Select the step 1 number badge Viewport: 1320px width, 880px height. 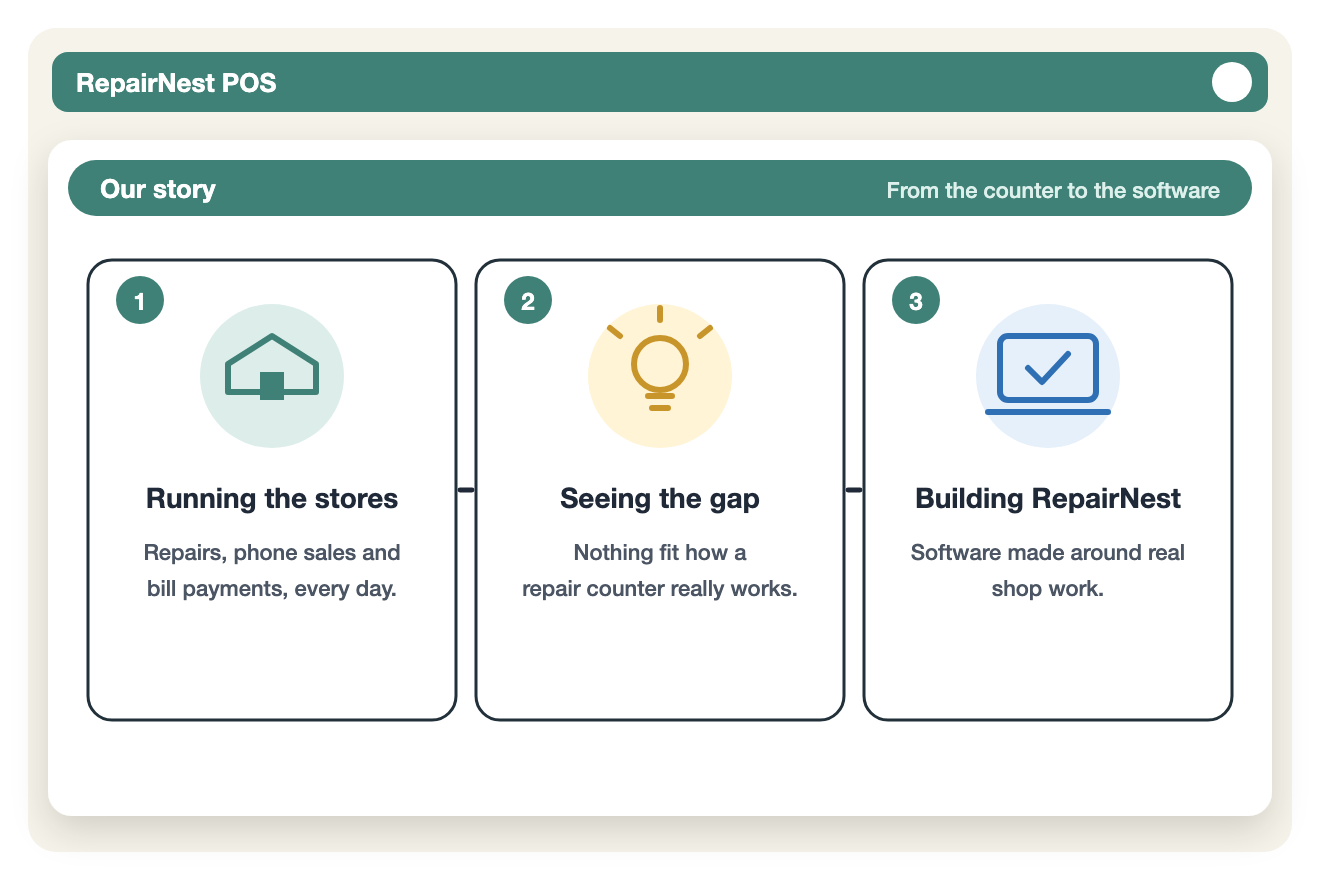click(140, 300)
